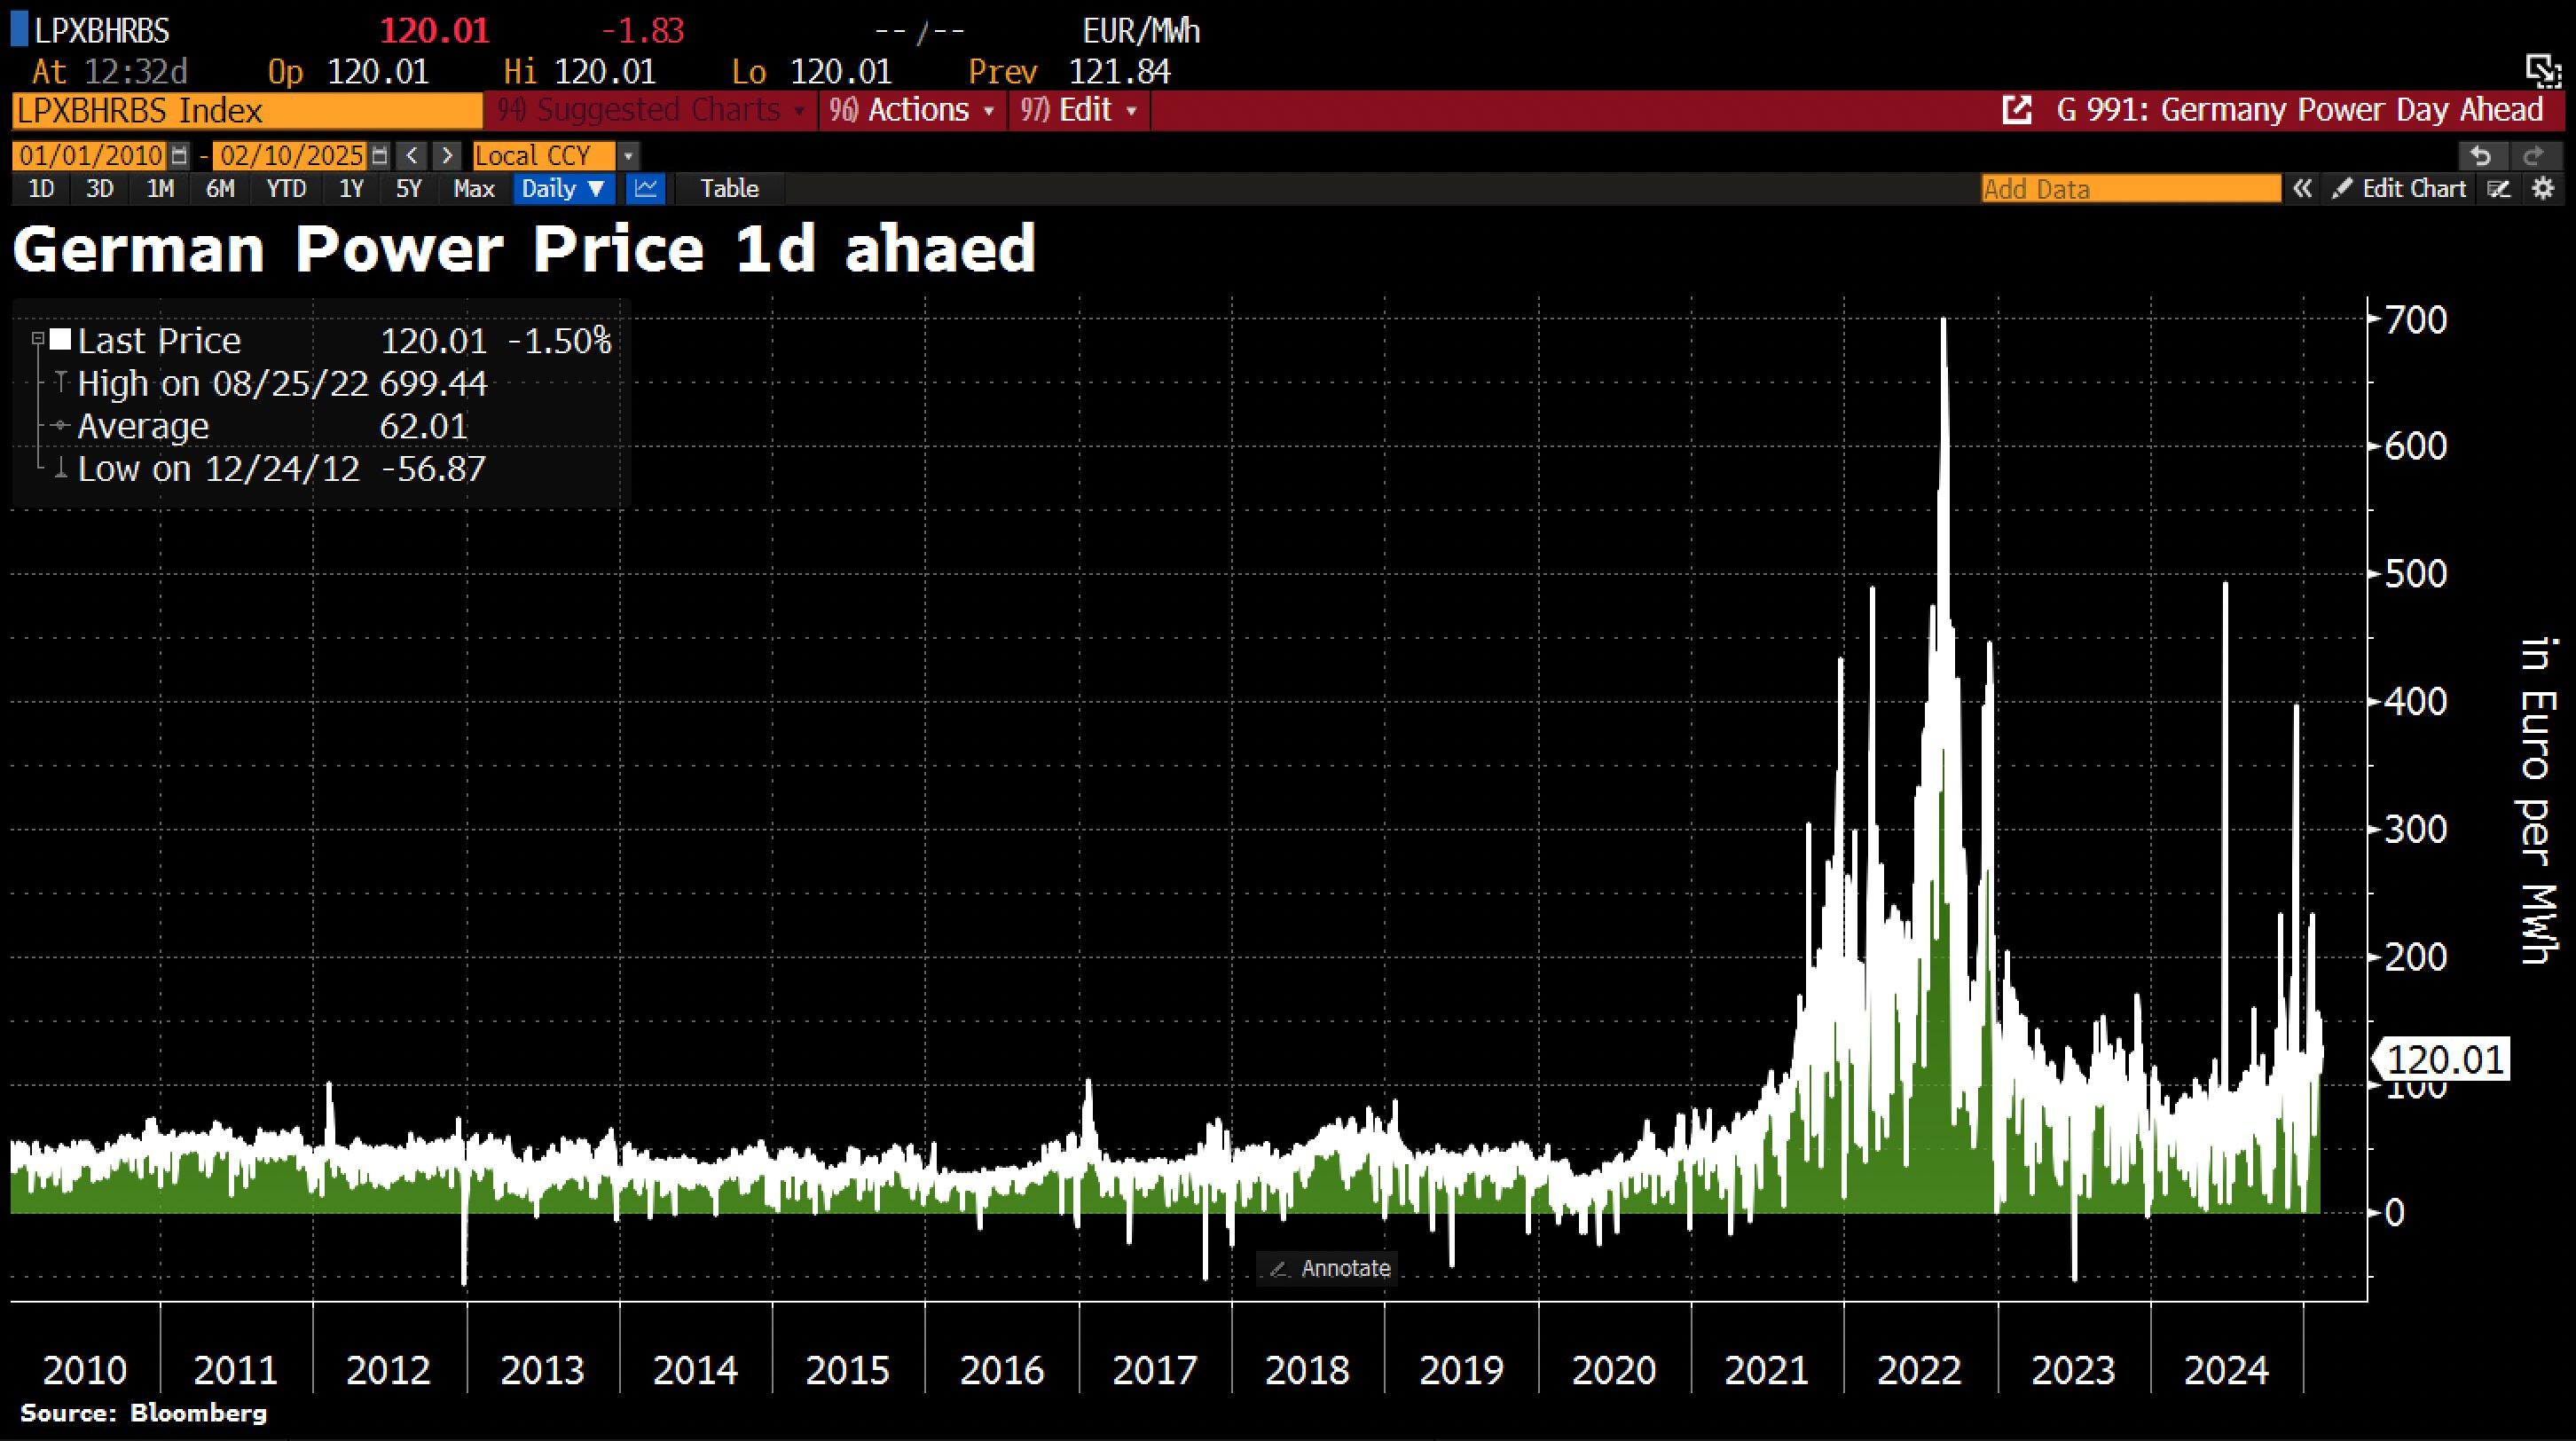
Task: Switch to Table view
Action: coord(729,189)
